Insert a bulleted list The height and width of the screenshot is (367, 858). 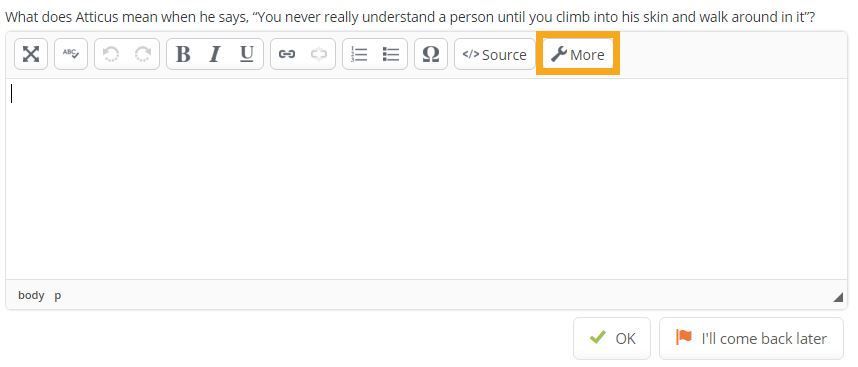391,54
